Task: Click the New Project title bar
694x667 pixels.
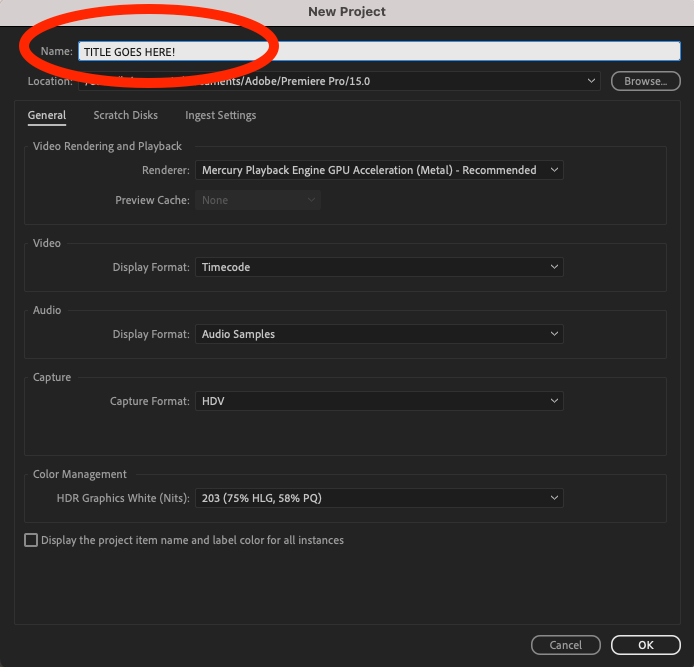Action: [x=347, y=12]
